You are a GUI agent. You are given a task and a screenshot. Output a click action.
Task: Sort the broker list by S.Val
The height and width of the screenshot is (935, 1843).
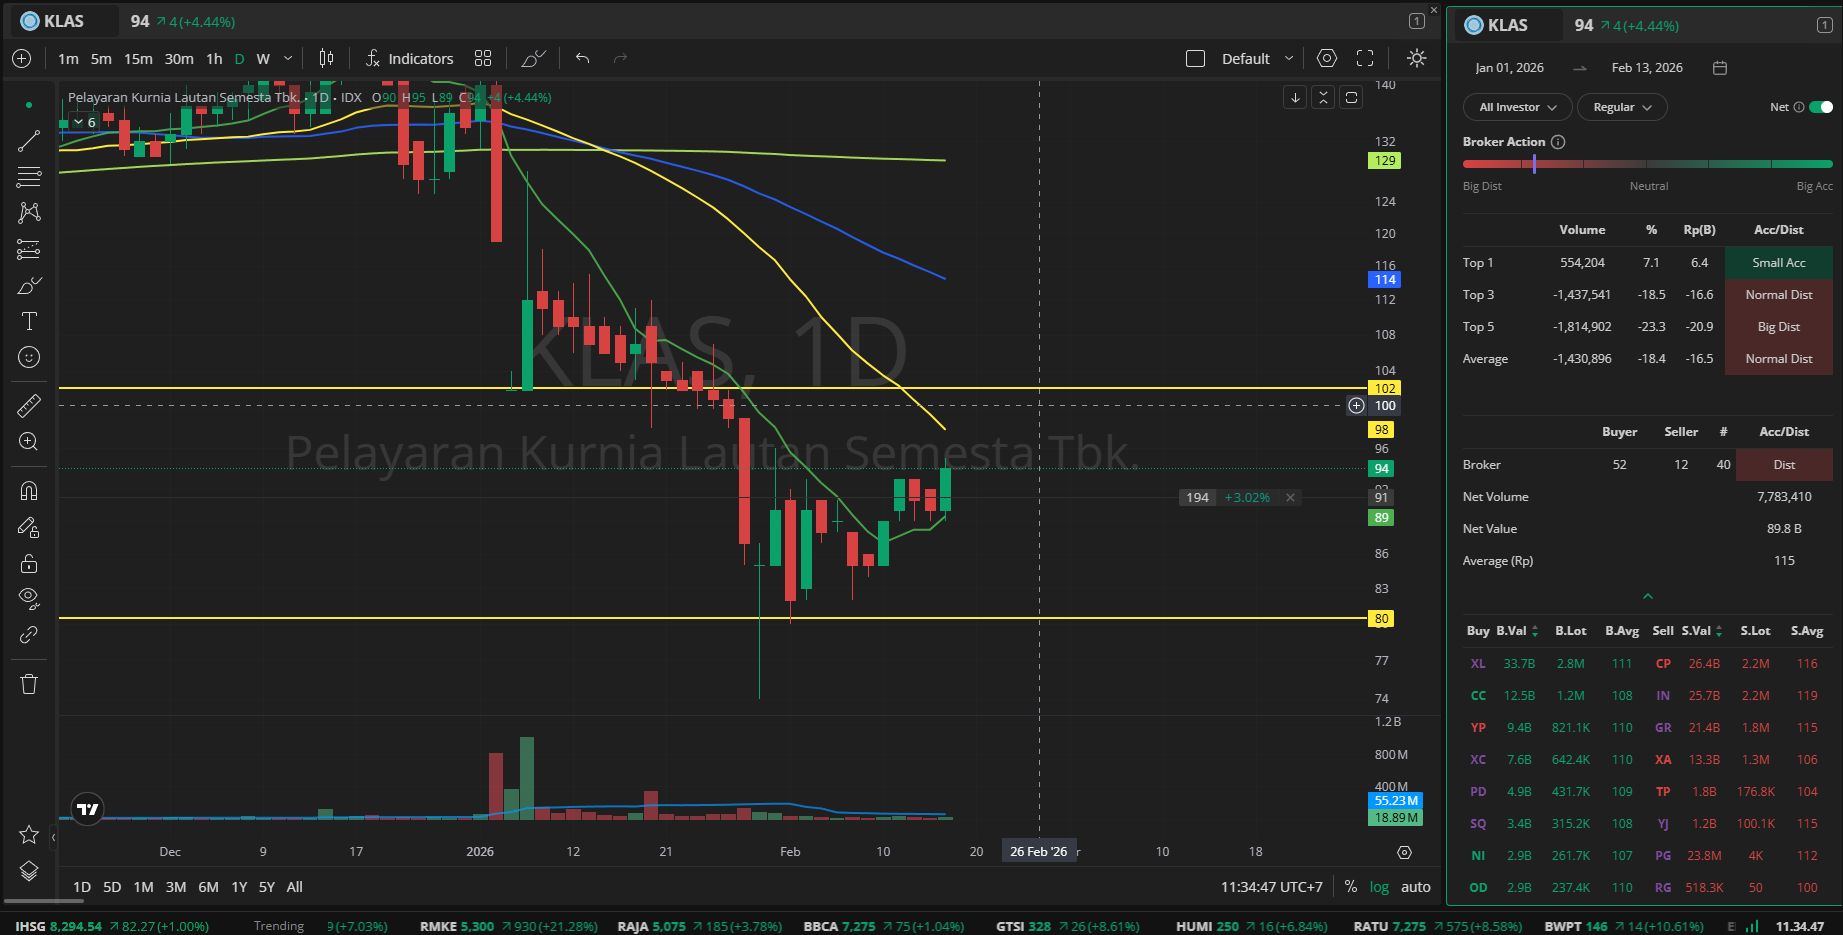coord(1702,631)
